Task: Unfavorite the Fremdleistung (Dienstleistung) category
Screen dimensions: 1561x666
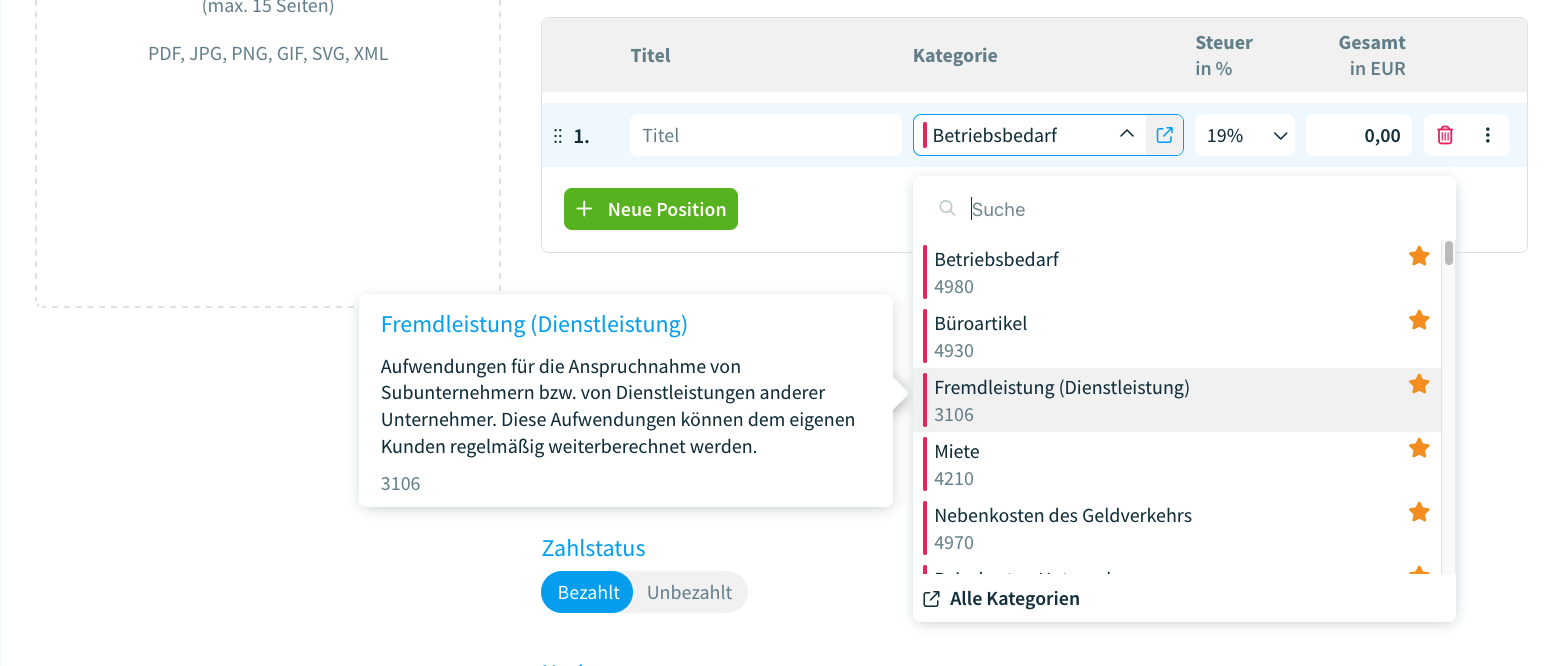Action: (x=1419, y=384)
